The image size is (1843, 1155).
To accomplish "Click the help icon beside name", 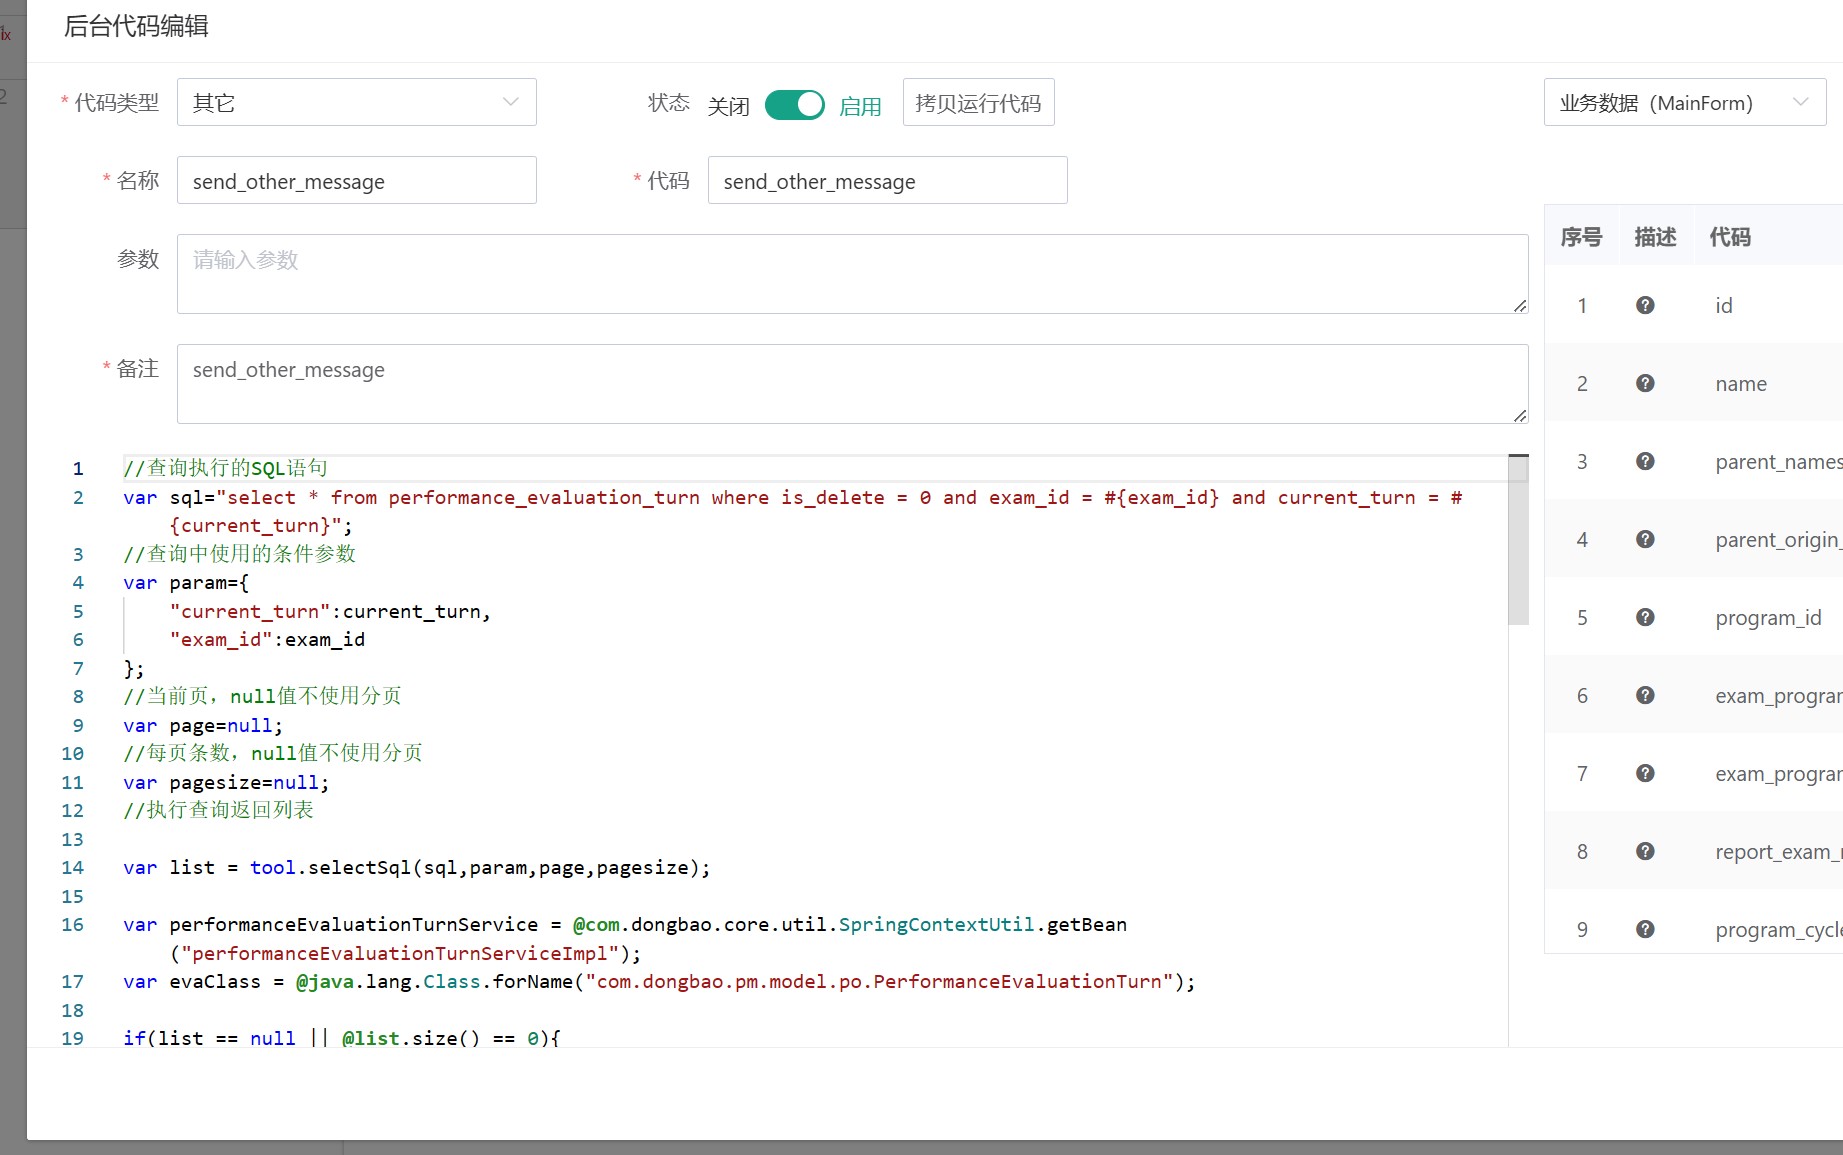I will (1645, 383).
